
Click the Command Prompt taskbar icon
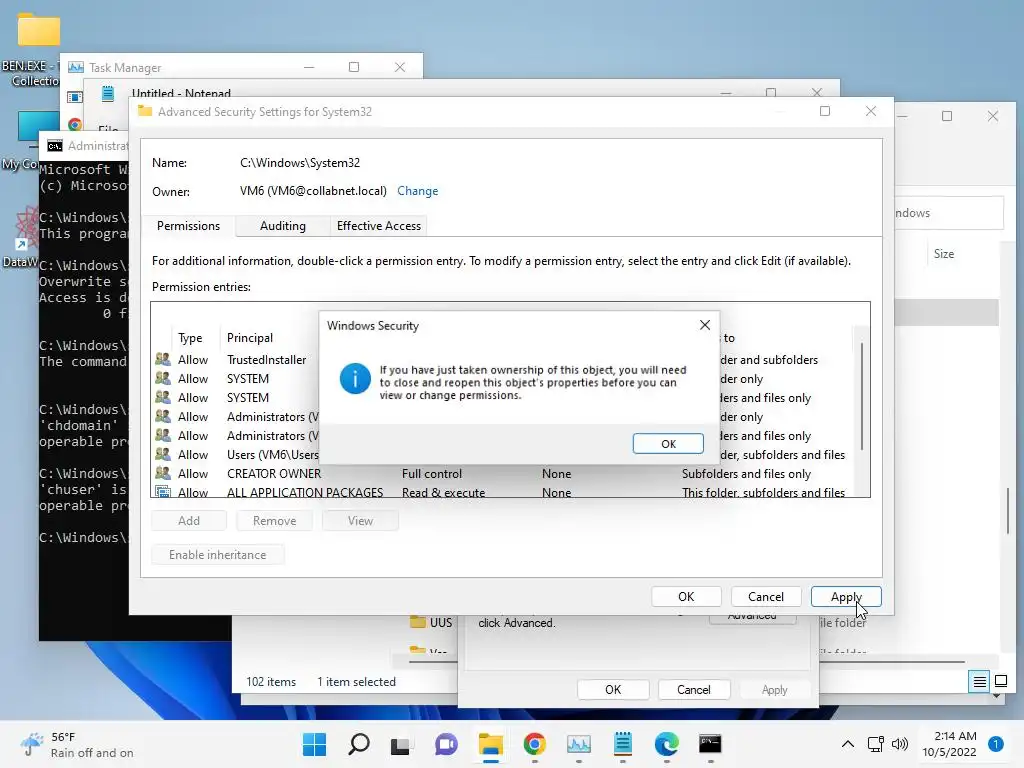coord(710,744)
